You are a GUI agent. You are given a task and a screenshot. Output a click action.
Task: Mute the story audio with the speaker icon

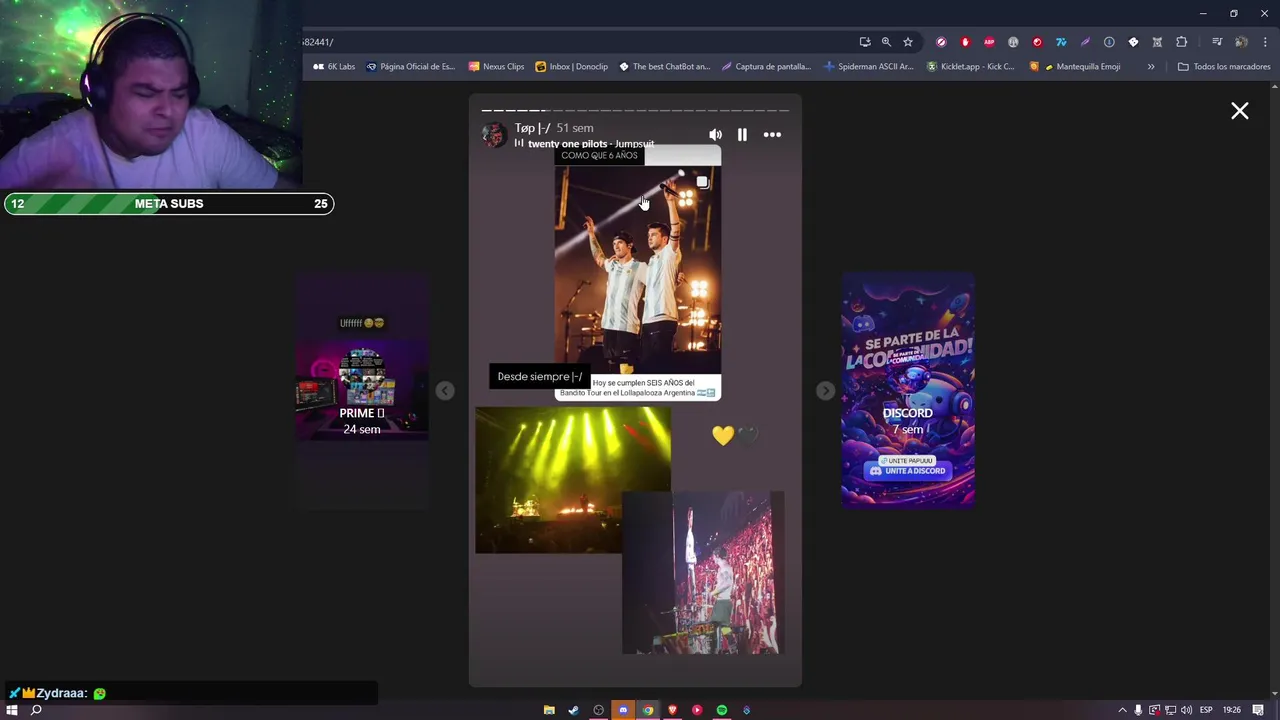(715, 134)
